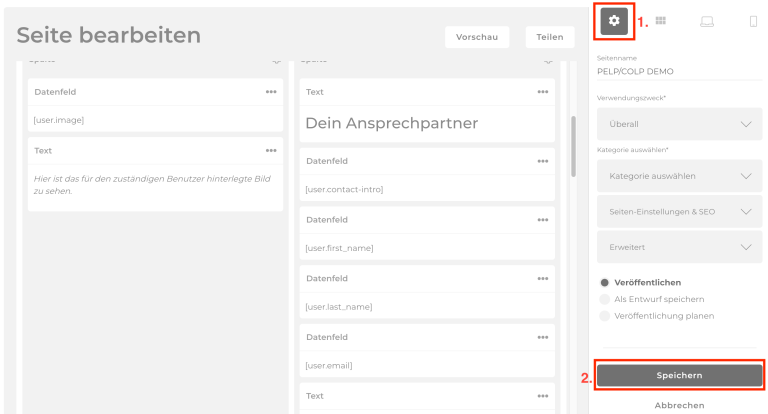Select the desktop preview icon
Screen dimensions: 768x414
(x=707, y=21)
